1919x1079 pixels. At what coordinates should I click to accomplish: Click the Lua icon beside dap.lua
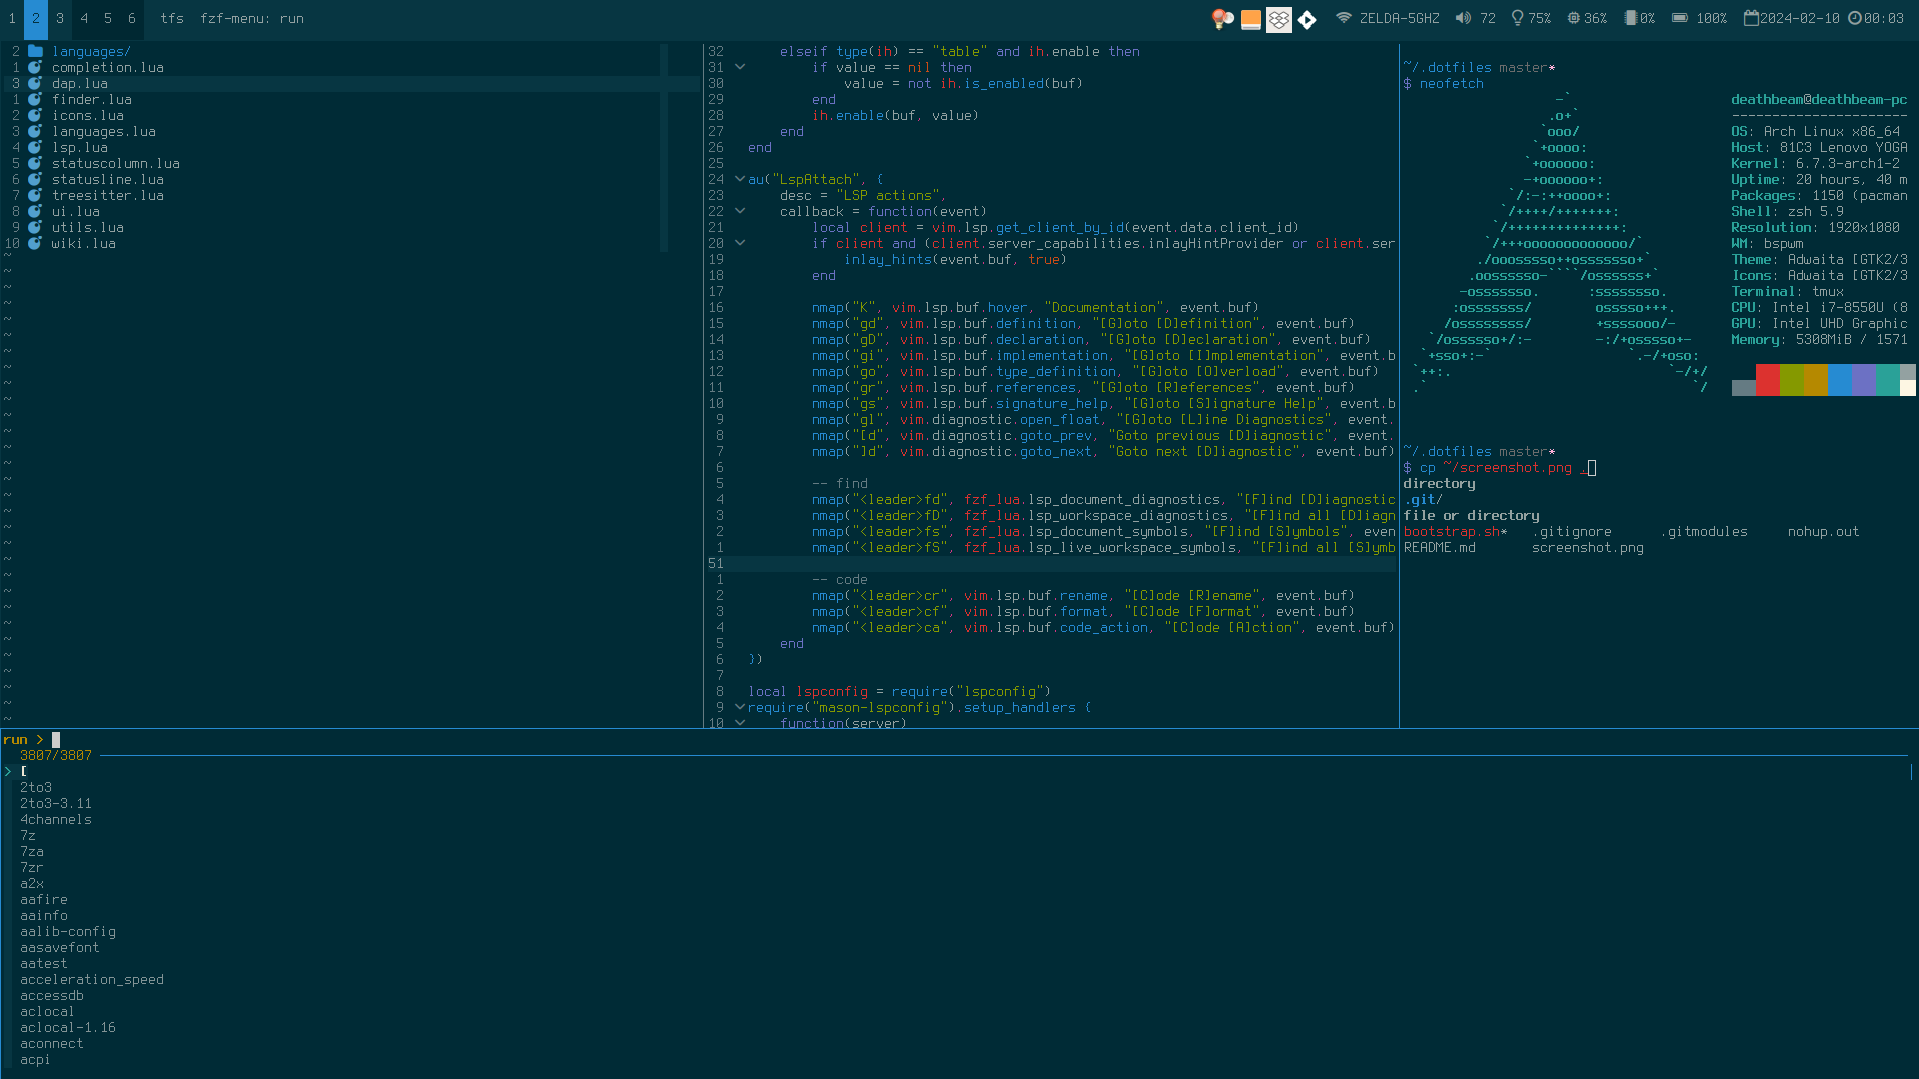click(x=35, y=83)
